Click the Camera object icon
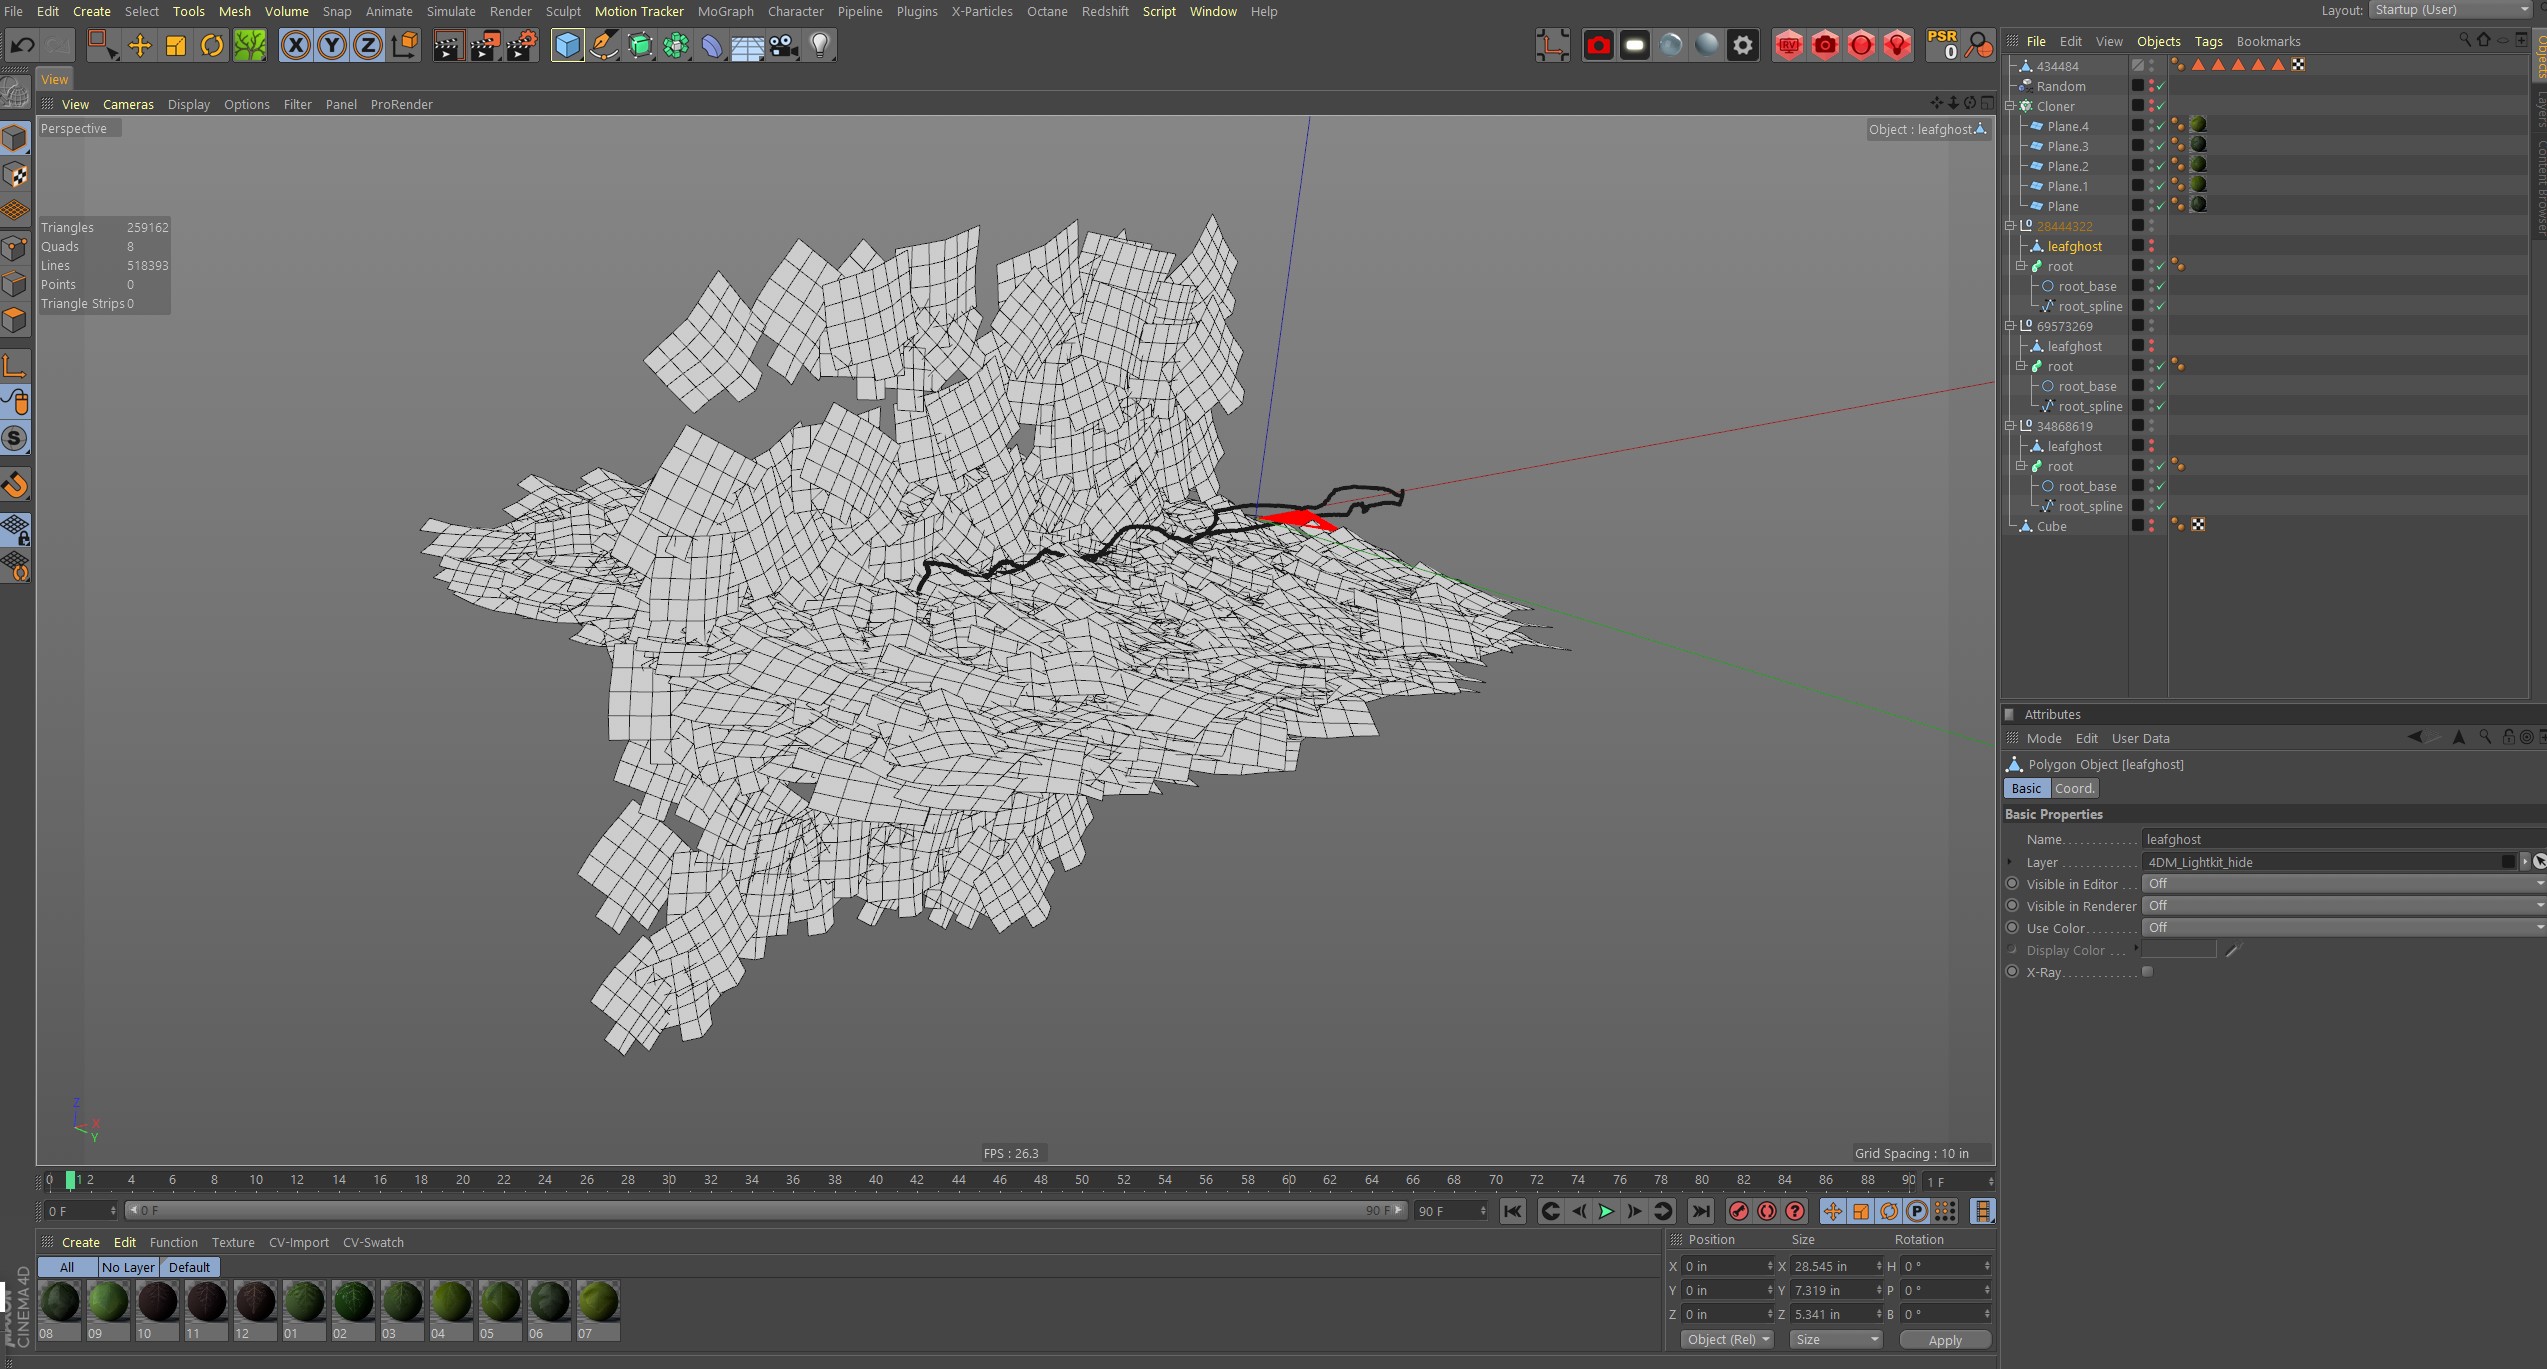2547x1369 pixels. 784,45
